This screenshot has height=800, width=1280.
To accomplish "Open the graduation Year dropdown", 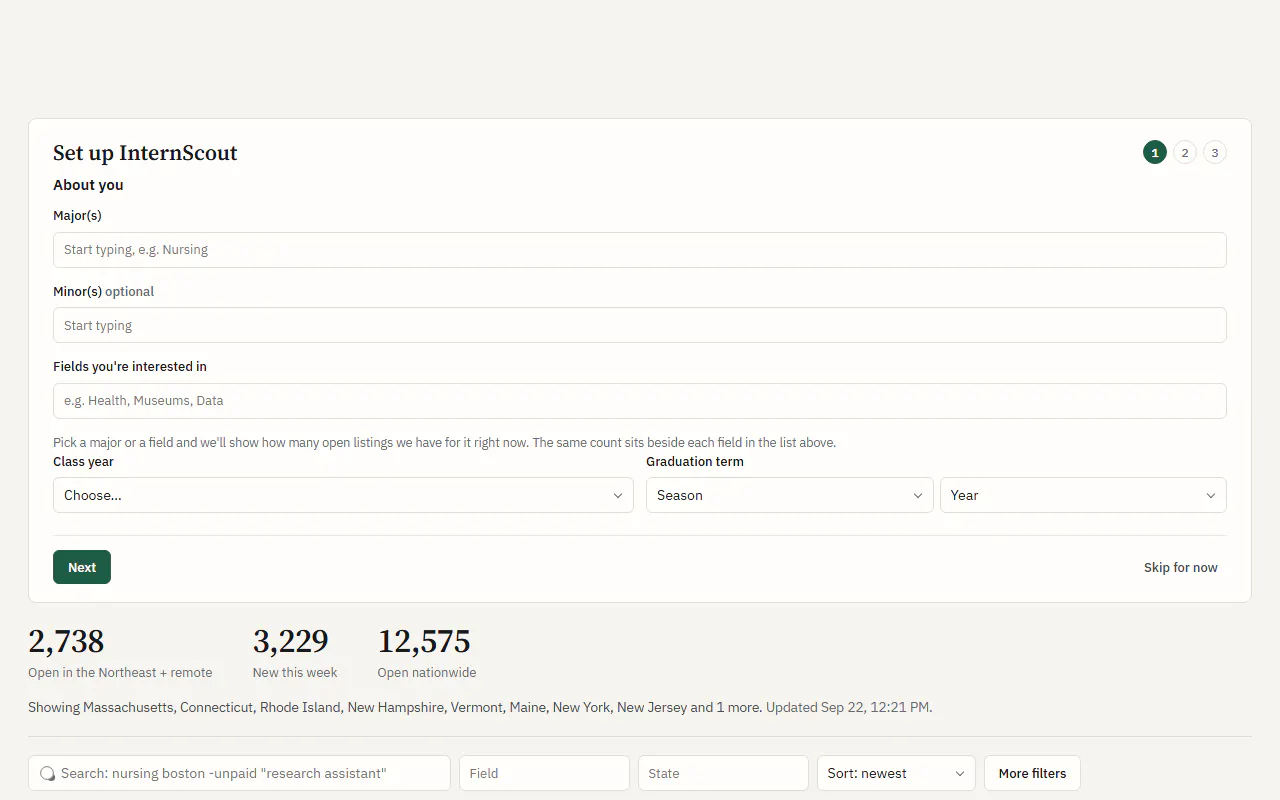I will [x=1083, y=495].
